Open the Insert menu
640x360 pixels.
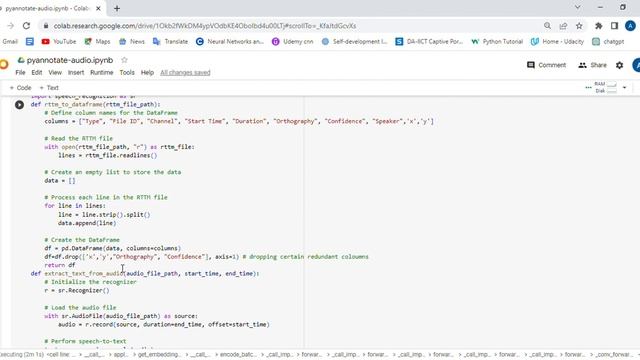pyautogui.click(x=76, y=73)
